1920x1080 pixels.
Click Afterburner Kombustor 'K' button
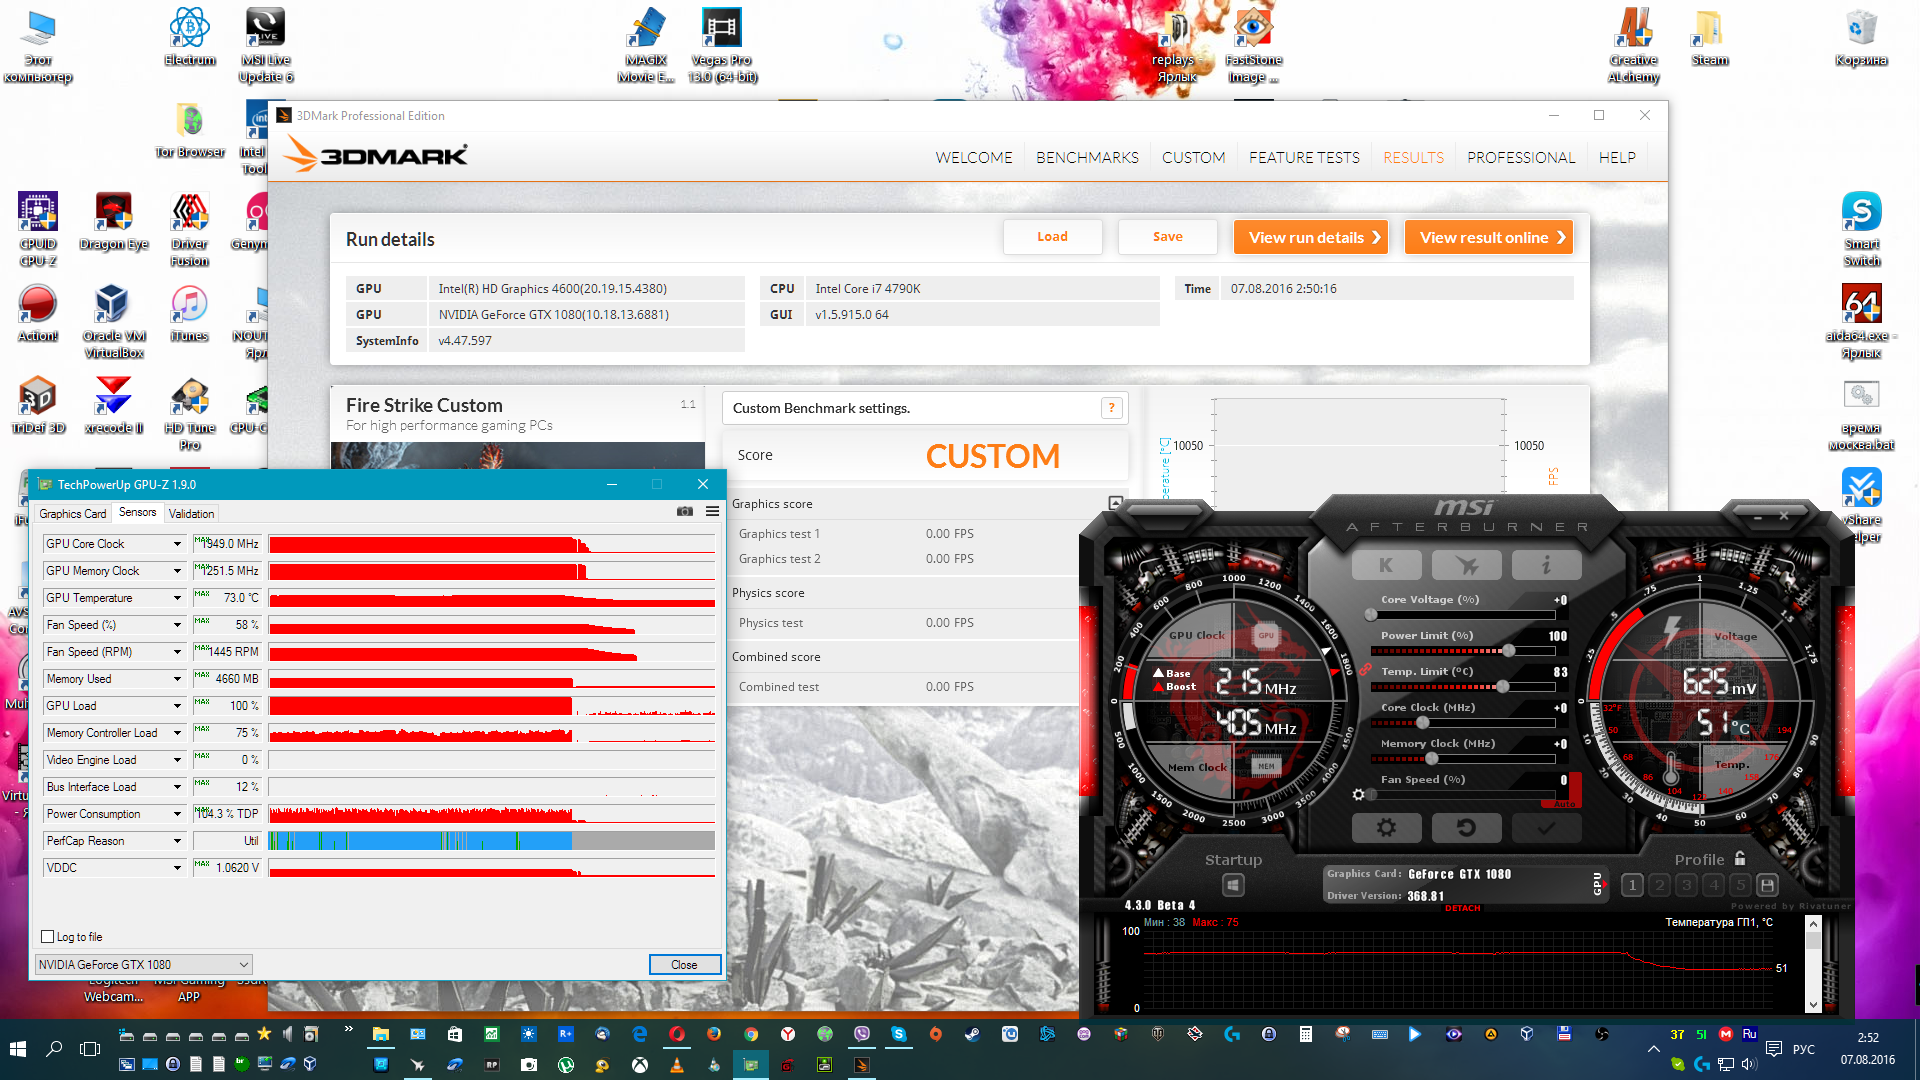pos(1386,565)
